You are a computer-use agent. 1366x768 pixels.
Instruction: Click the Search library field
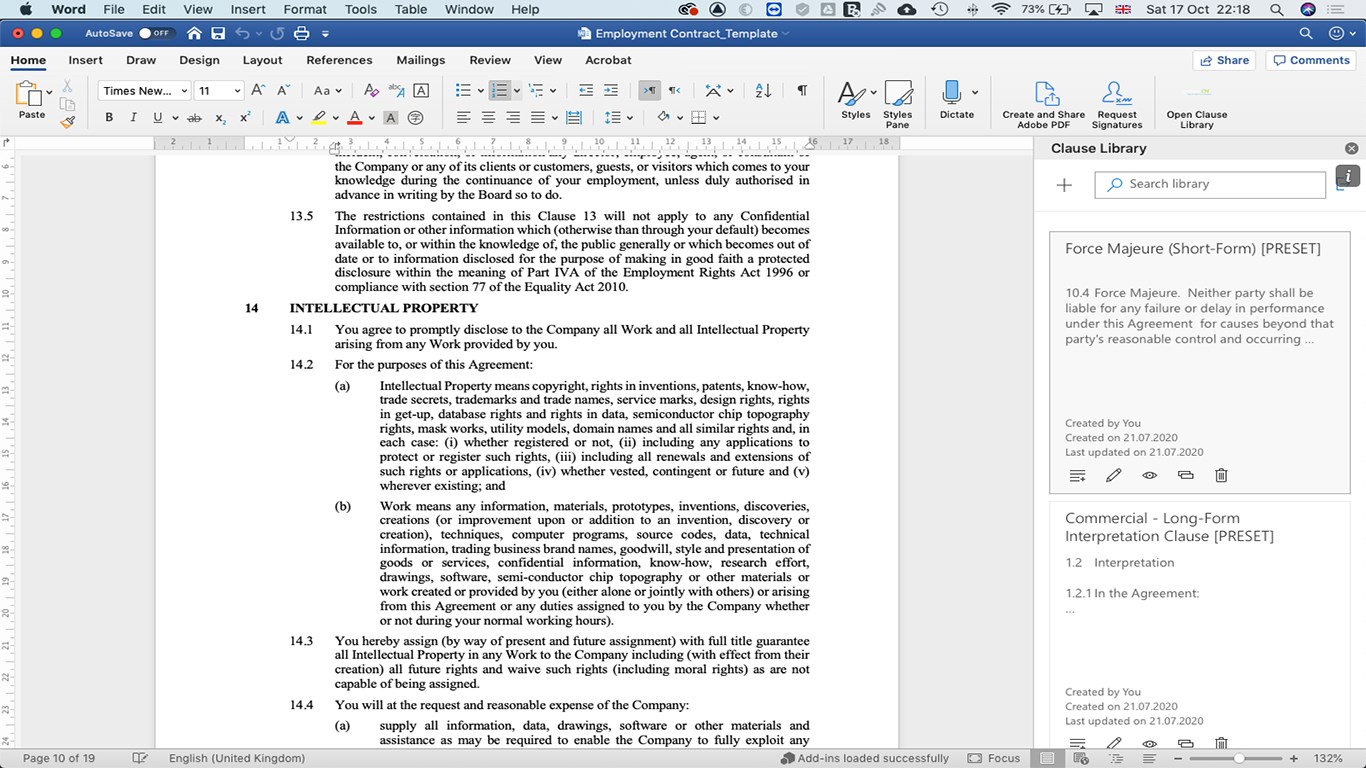pyautogui.click(x=1210, y=185)
